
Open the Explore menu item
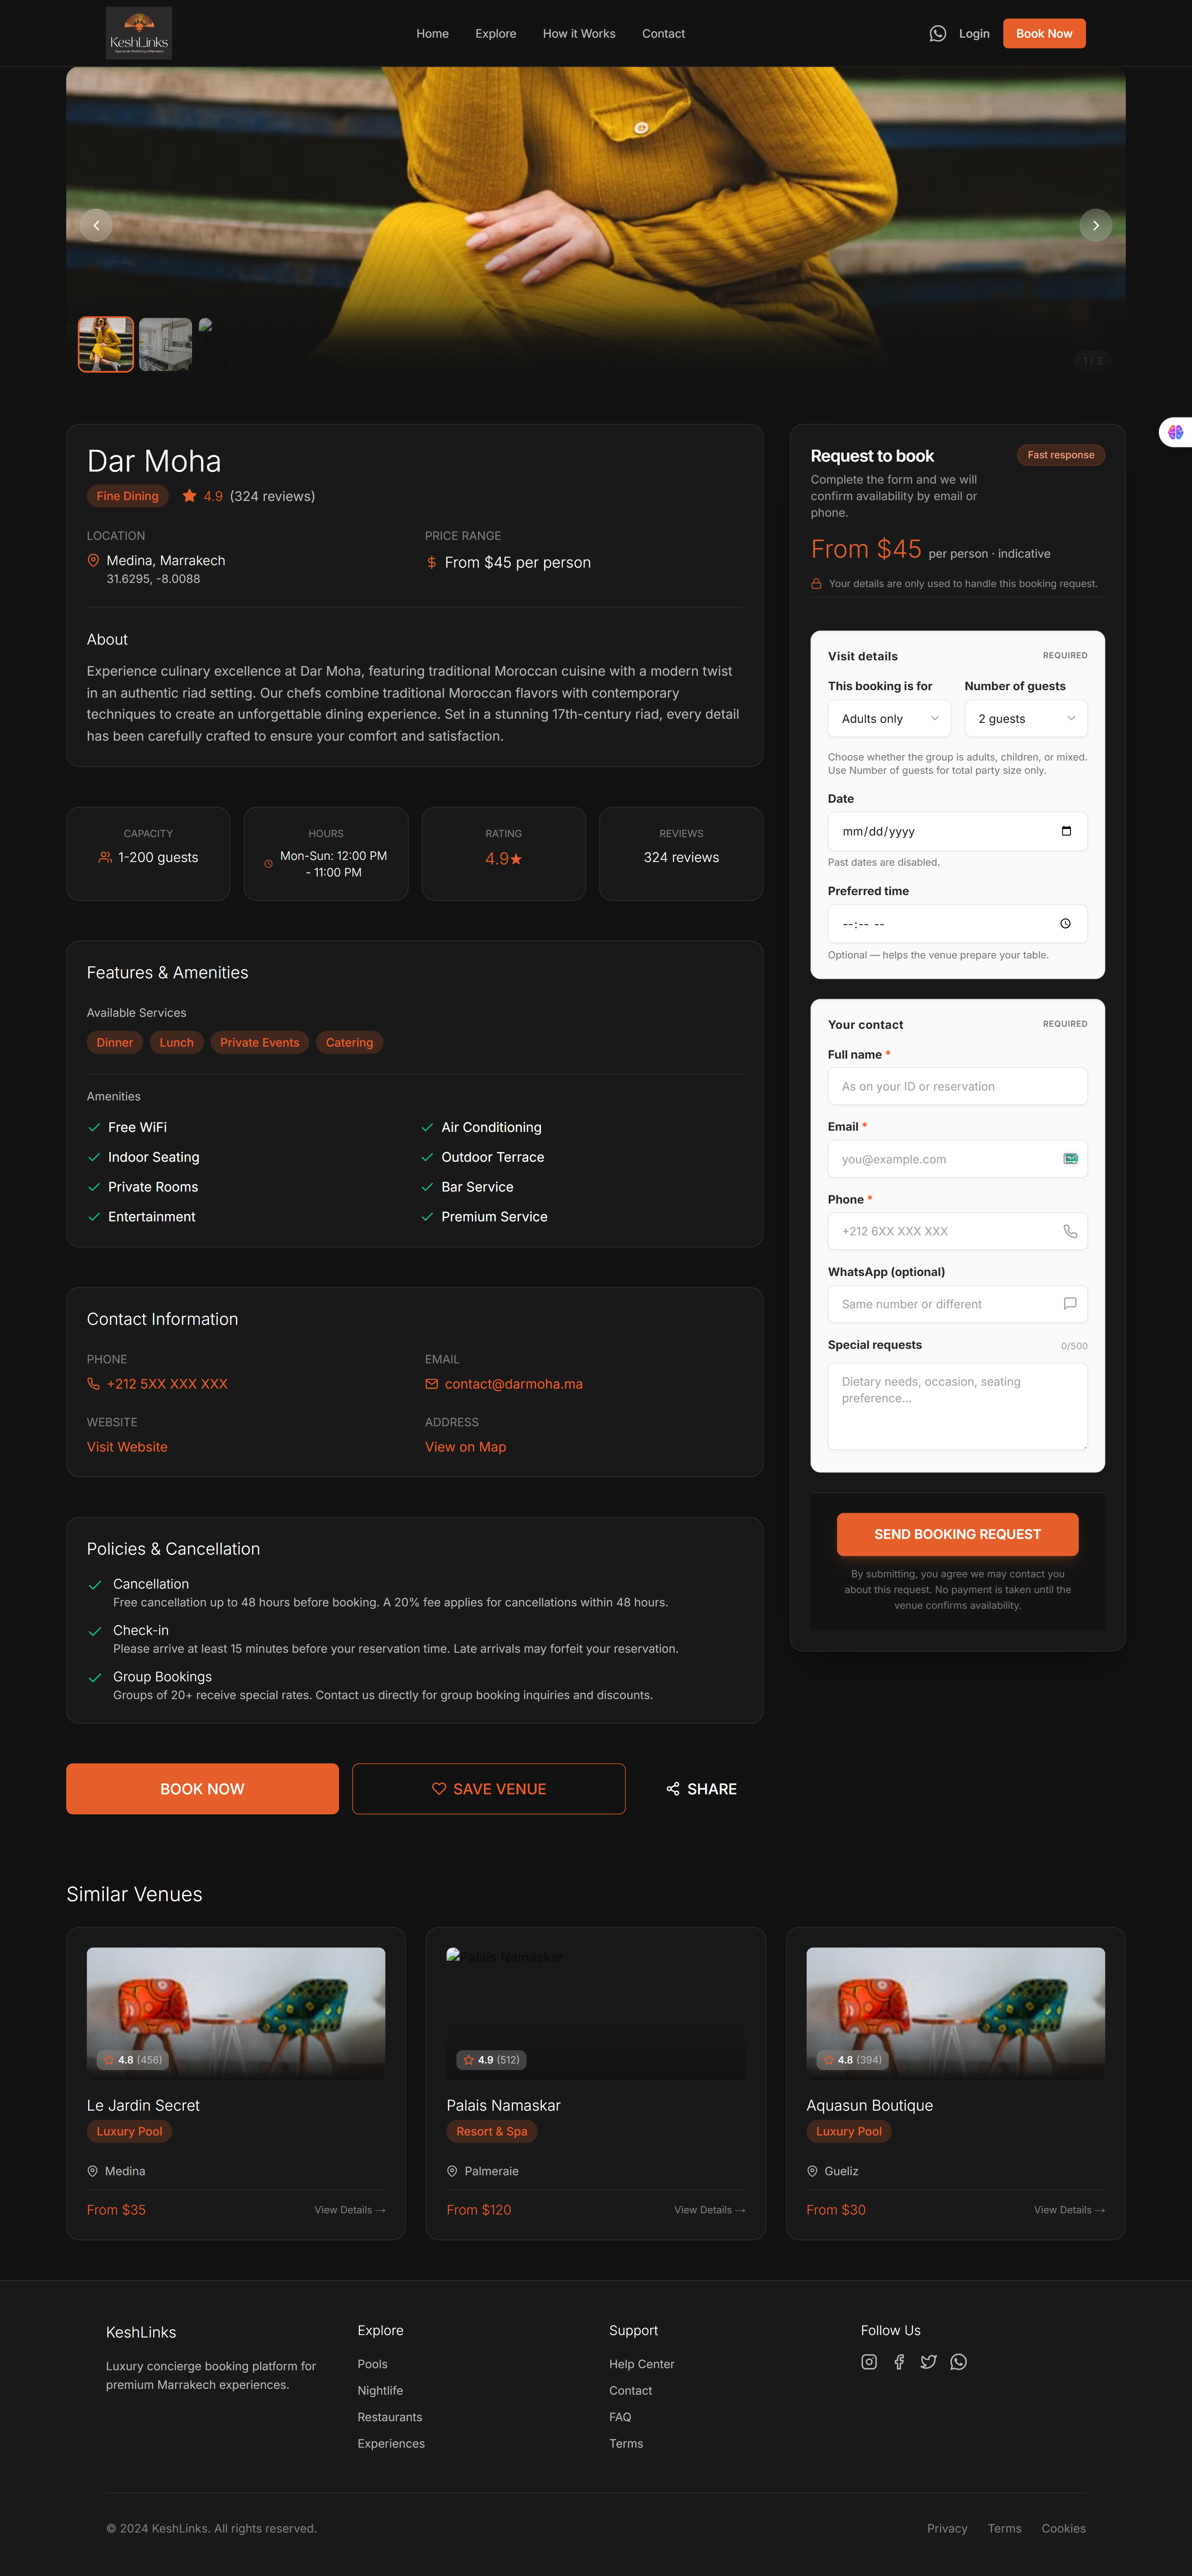496,33
